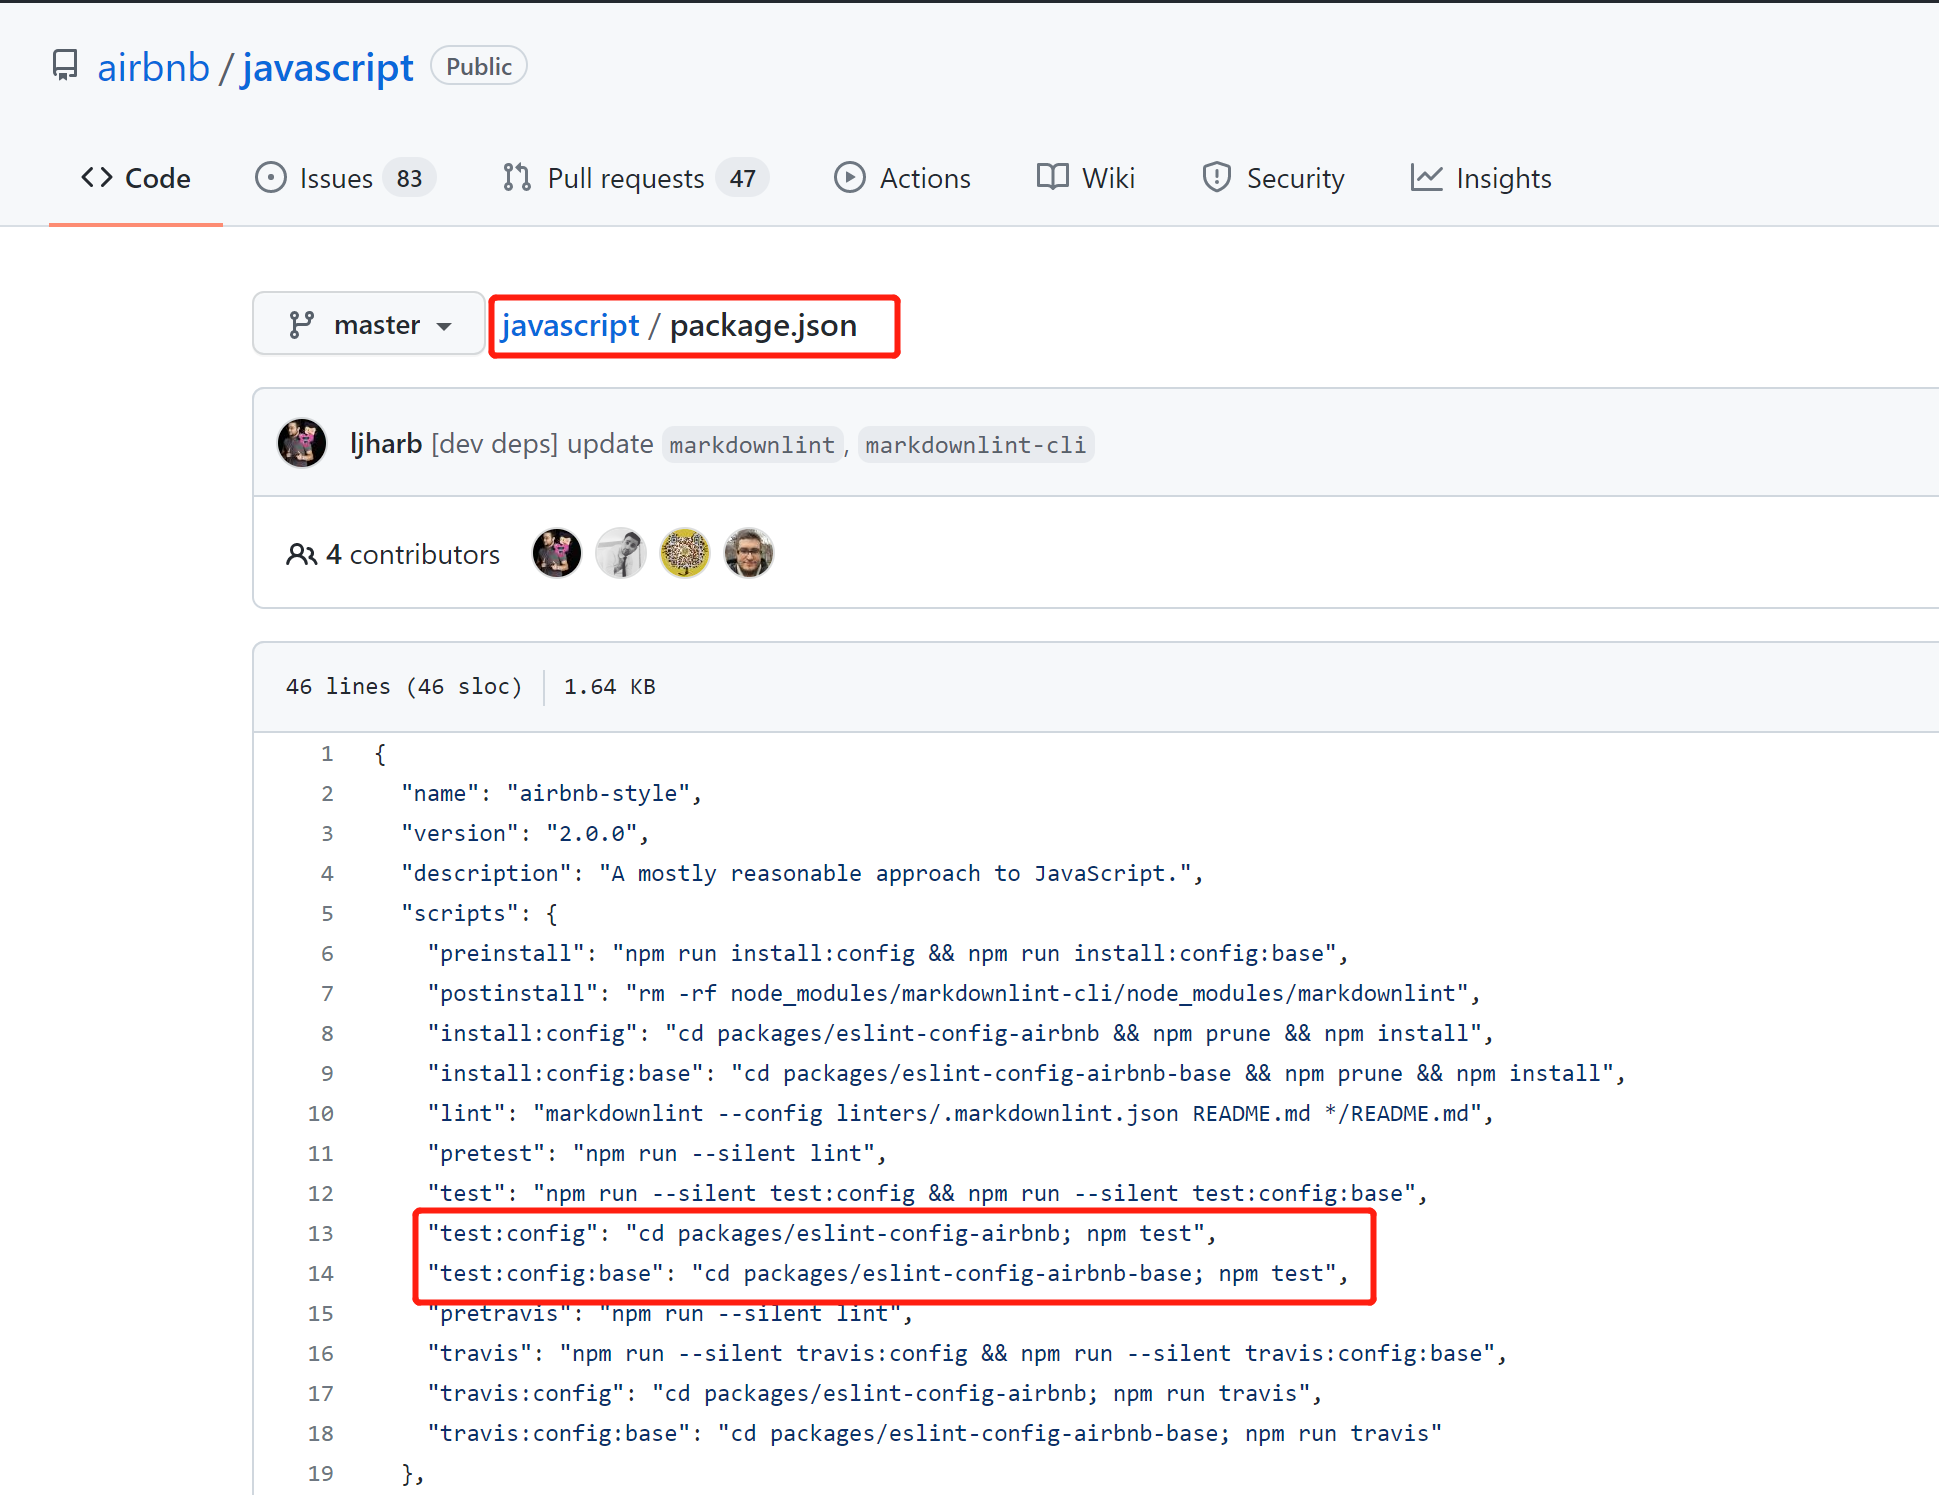Open the ljharb username link
The width and height of the screenshot is (1939, 1495).
(x=386, y=443)
